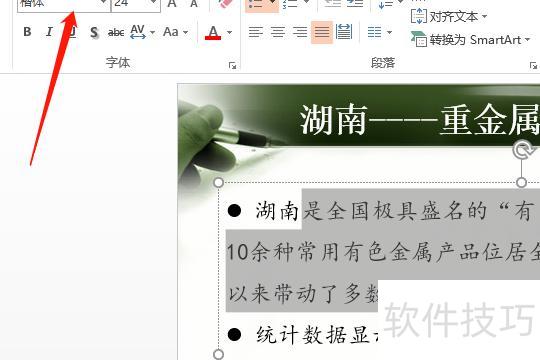
Task: Click the larger A increase font size
Action: [x=172, y=3]
